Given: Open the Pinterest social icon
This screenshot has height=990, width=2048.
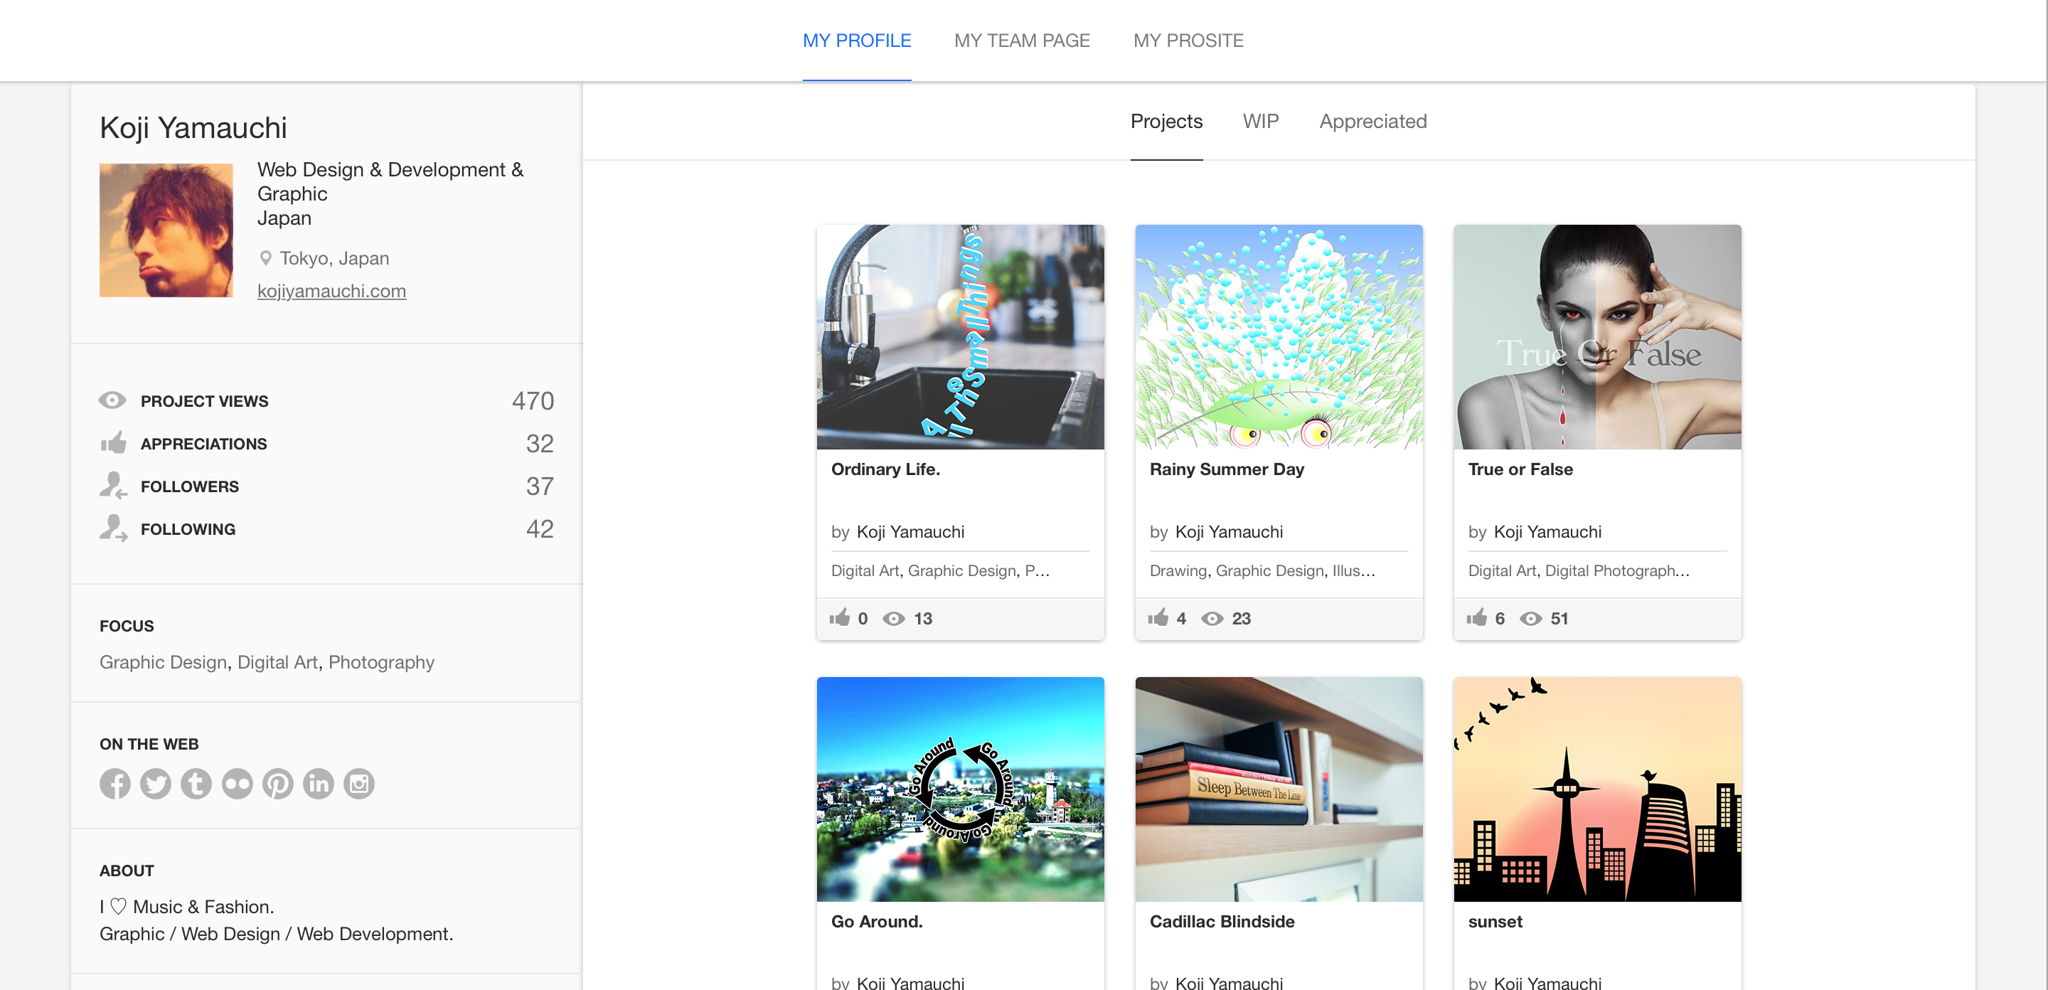Looking at the screenshot, I should (278, 784).
